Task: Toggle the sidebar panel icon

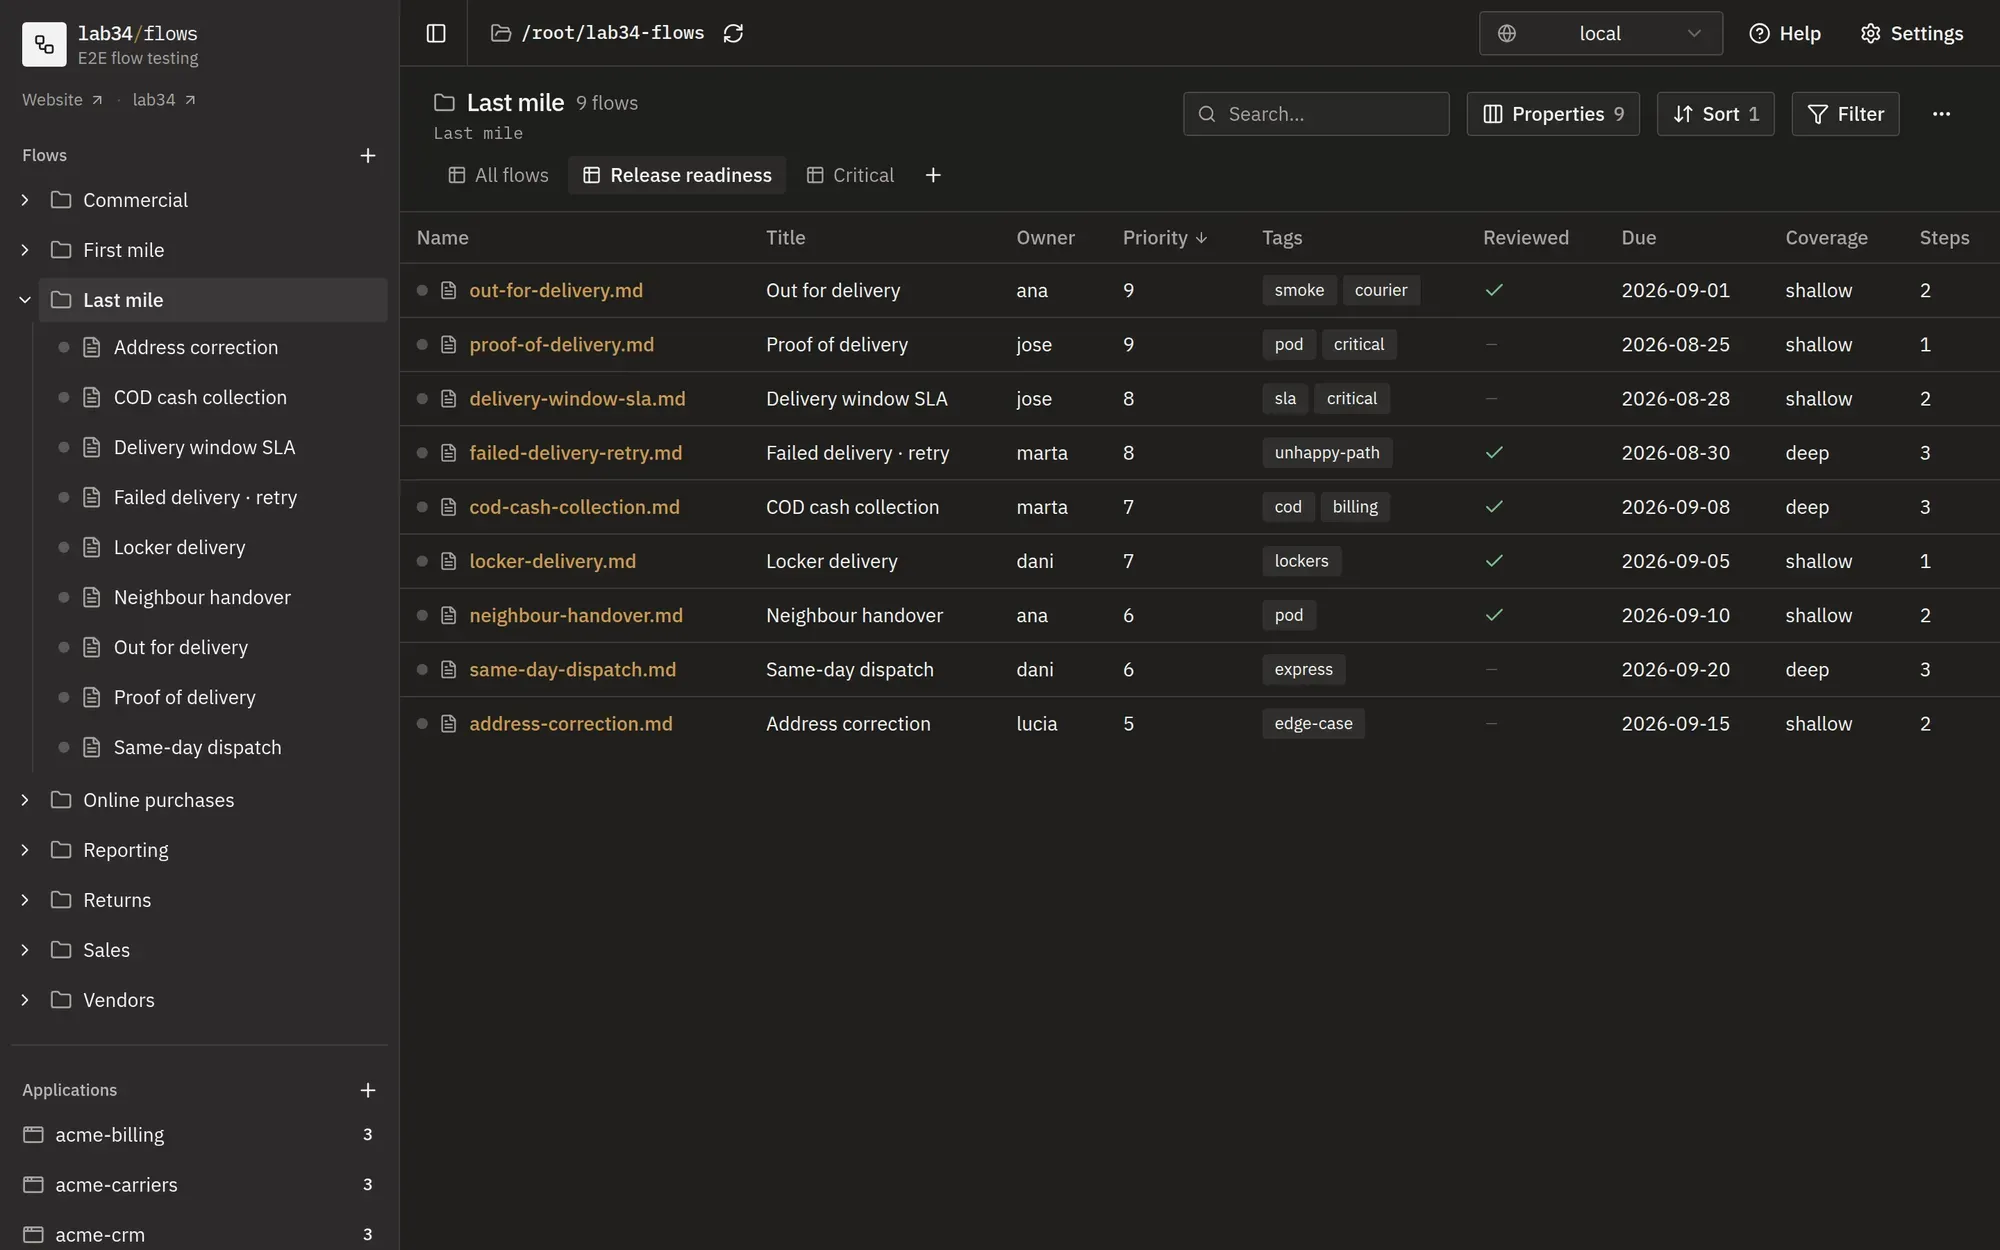Action: 436,33
